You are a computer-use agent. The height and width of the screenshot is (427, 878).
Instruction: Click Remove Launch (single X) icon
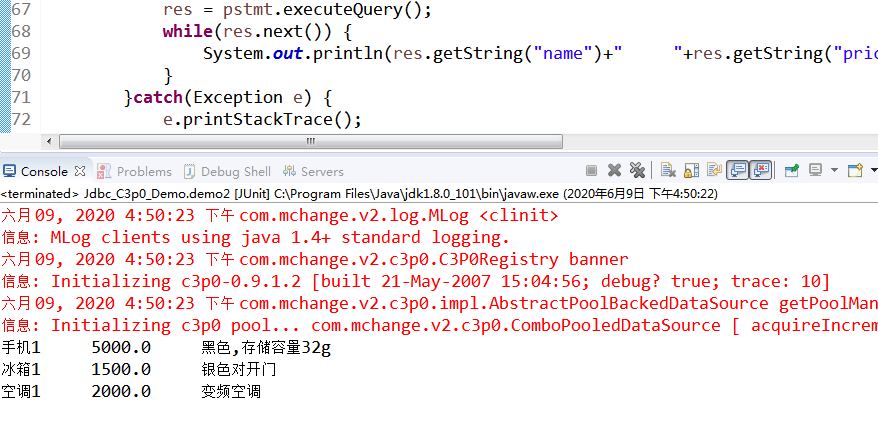tap(614, 171)
